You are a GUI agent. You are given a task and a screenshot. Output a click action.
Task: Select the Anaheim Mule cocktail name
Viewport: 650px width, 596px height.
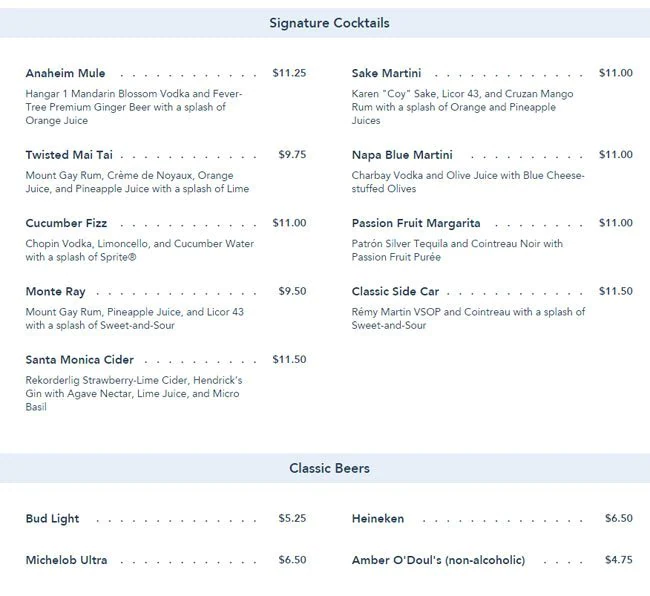tap(65, 73)
